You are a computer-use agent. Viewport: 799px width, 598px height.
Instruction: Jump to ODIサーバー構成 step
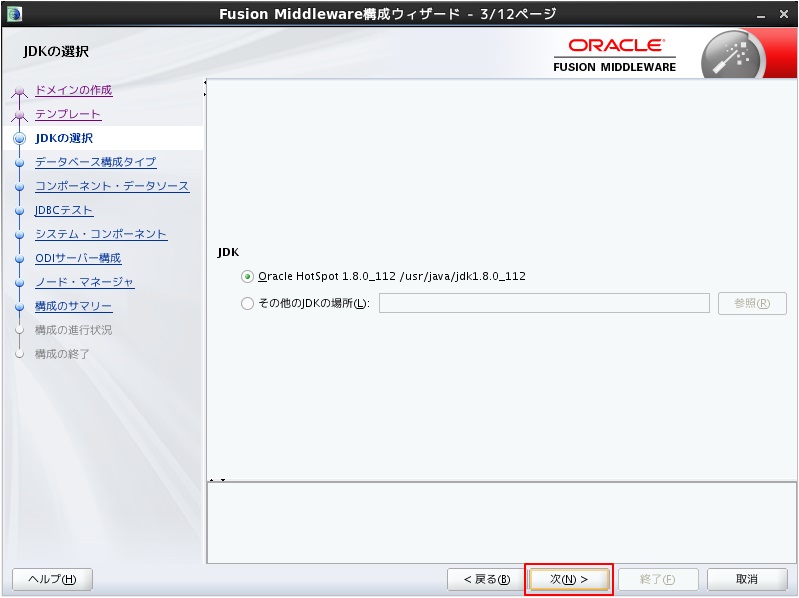point(78,258)
